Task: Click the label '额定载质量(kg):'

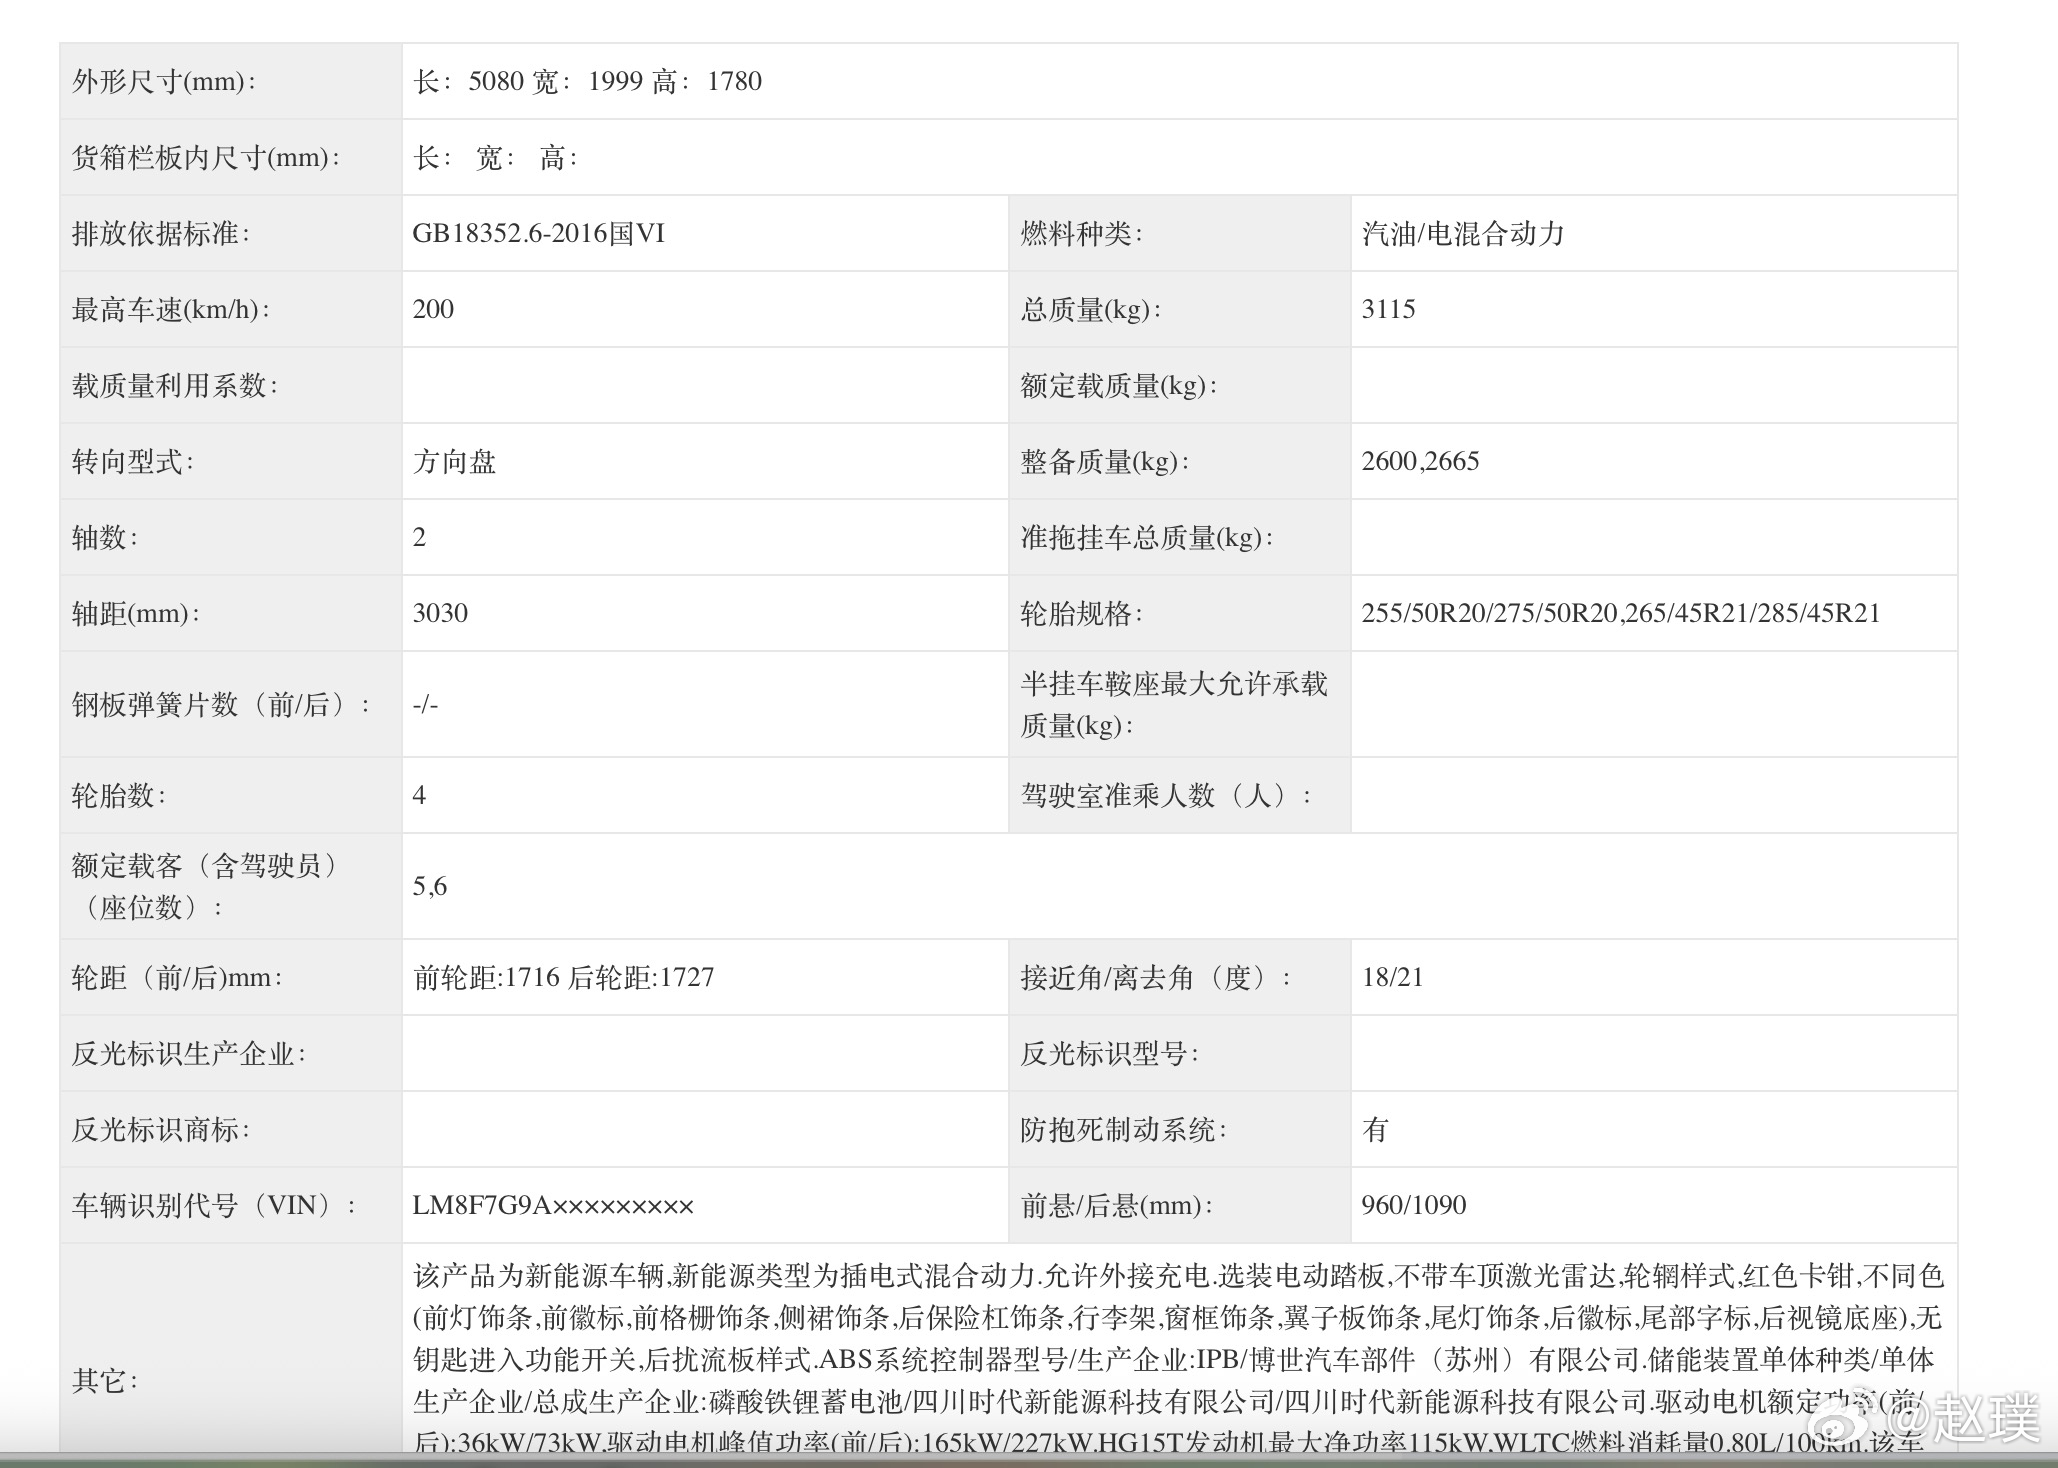Action: pos(1119,385)
